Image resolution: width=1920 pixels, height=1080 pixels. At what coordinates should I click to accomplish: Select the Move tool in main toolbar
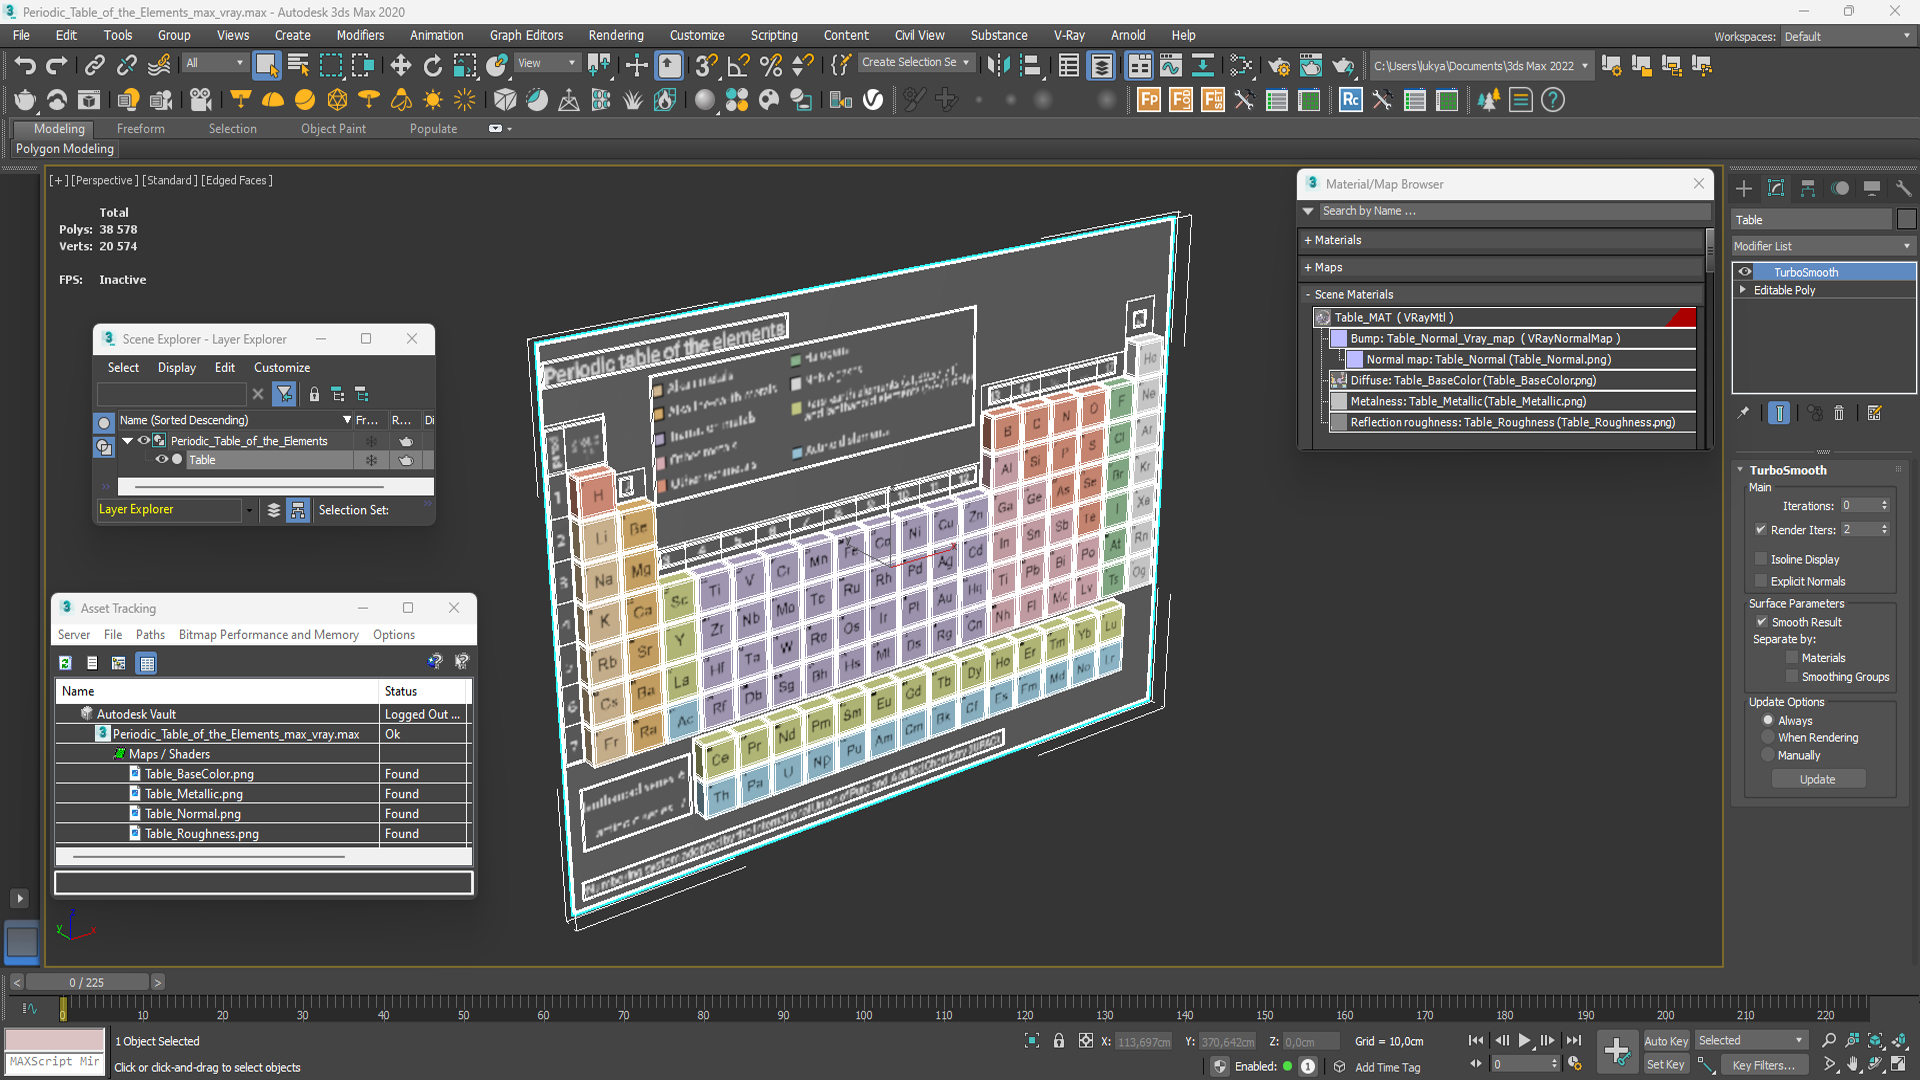pyautogui.click(x=400, y=66)
